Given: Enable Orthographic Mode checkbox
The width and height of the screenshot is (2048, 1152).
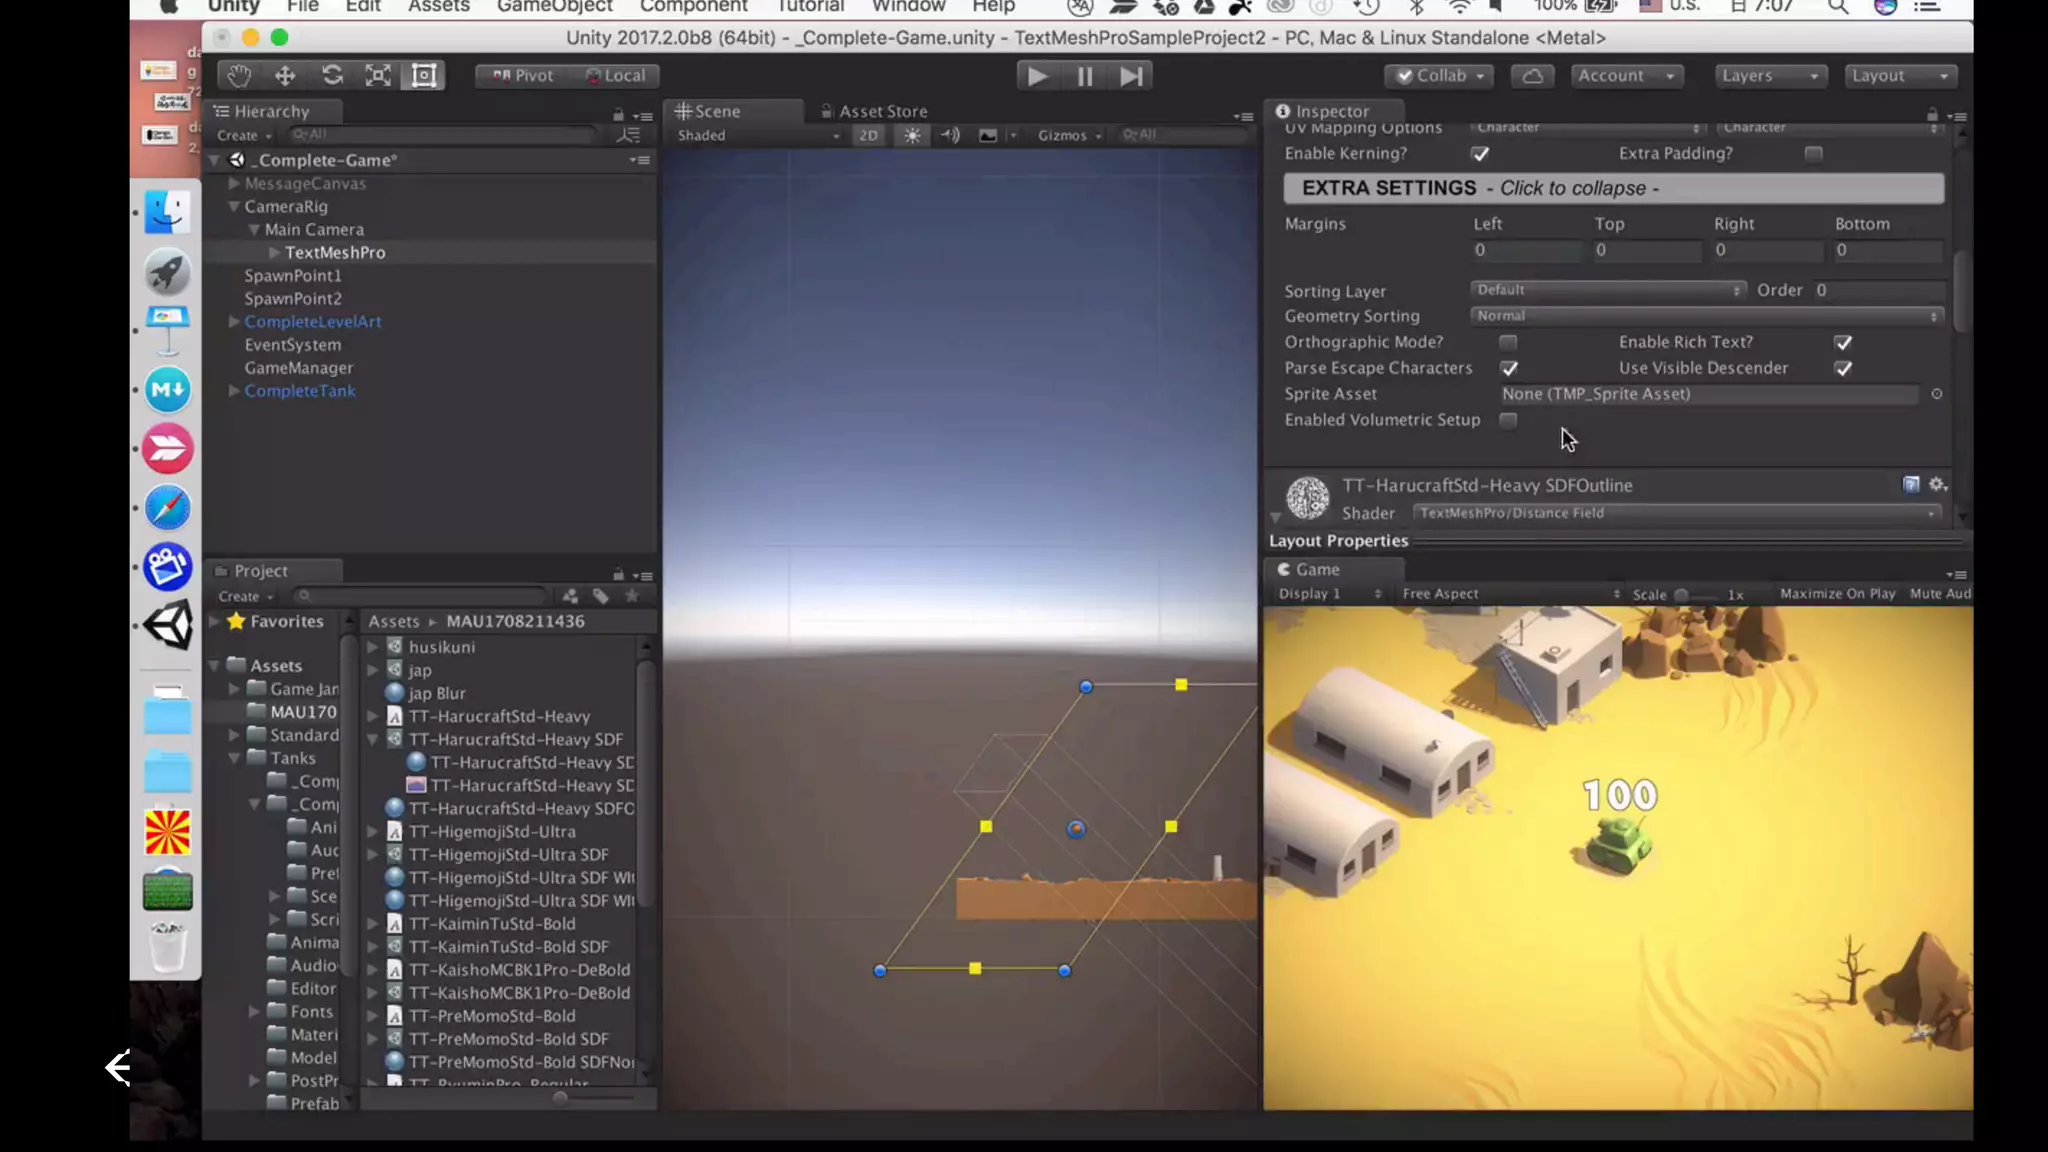Looking at the screenshot, I should pos(1508,342).
